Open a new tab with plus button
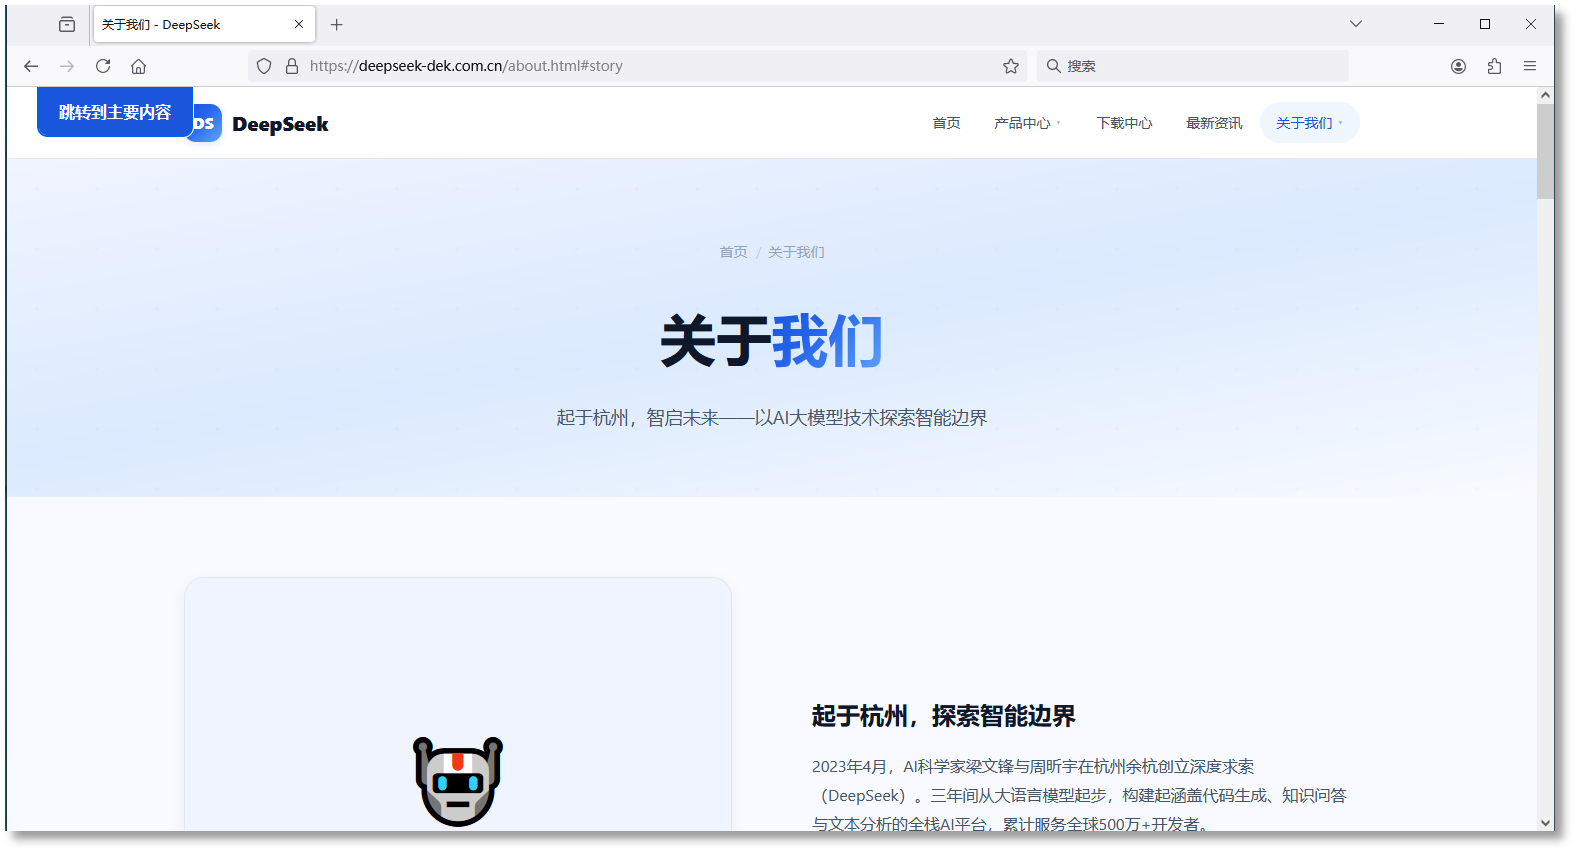This screenshot has width=1577, height=851. coord(337,24)
